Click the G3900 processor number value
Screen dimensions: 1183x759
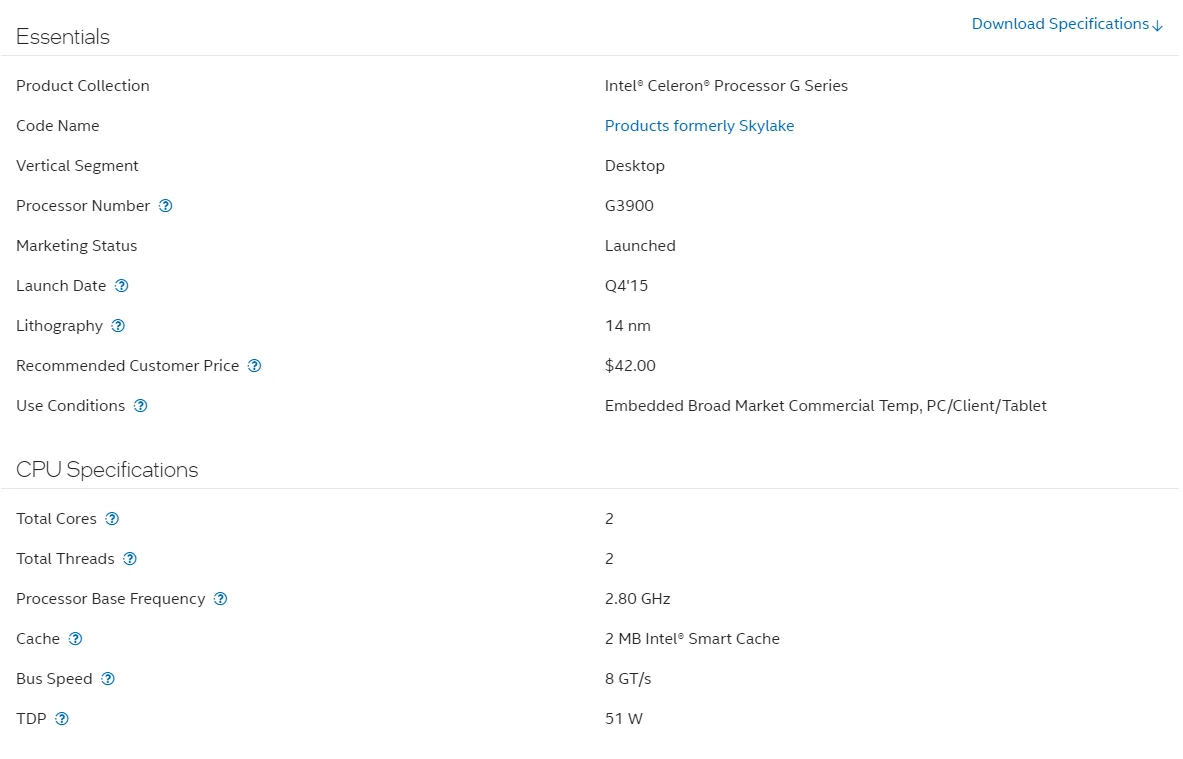pyautogui.click(x=629, y=206)
